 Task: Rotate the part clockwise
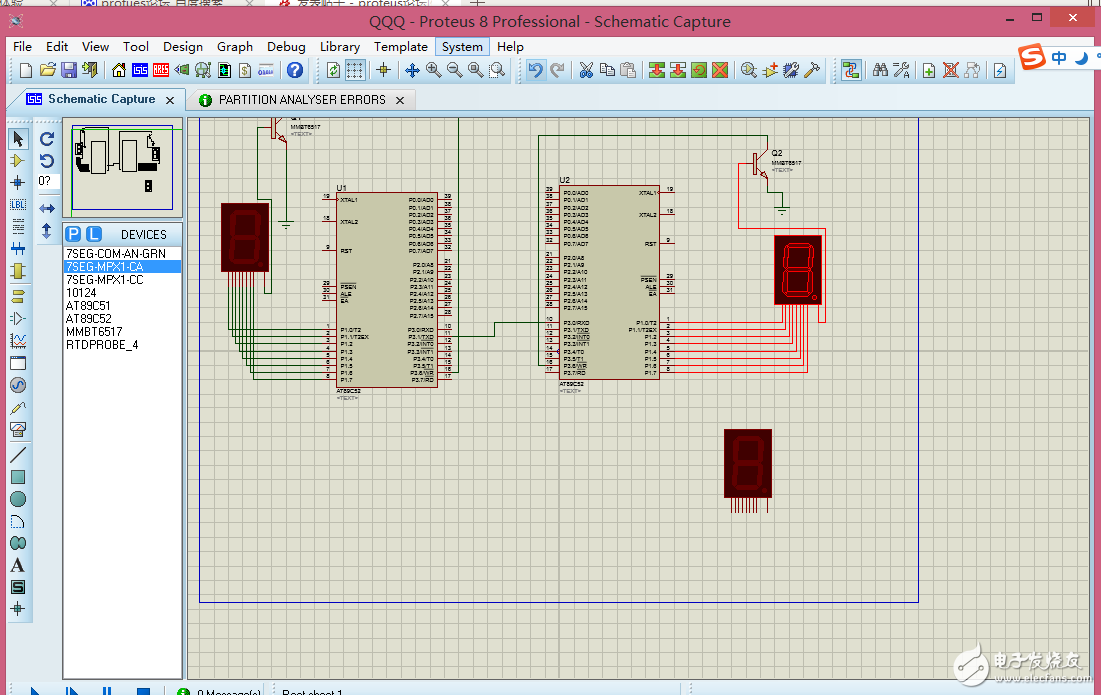[47, 139]
